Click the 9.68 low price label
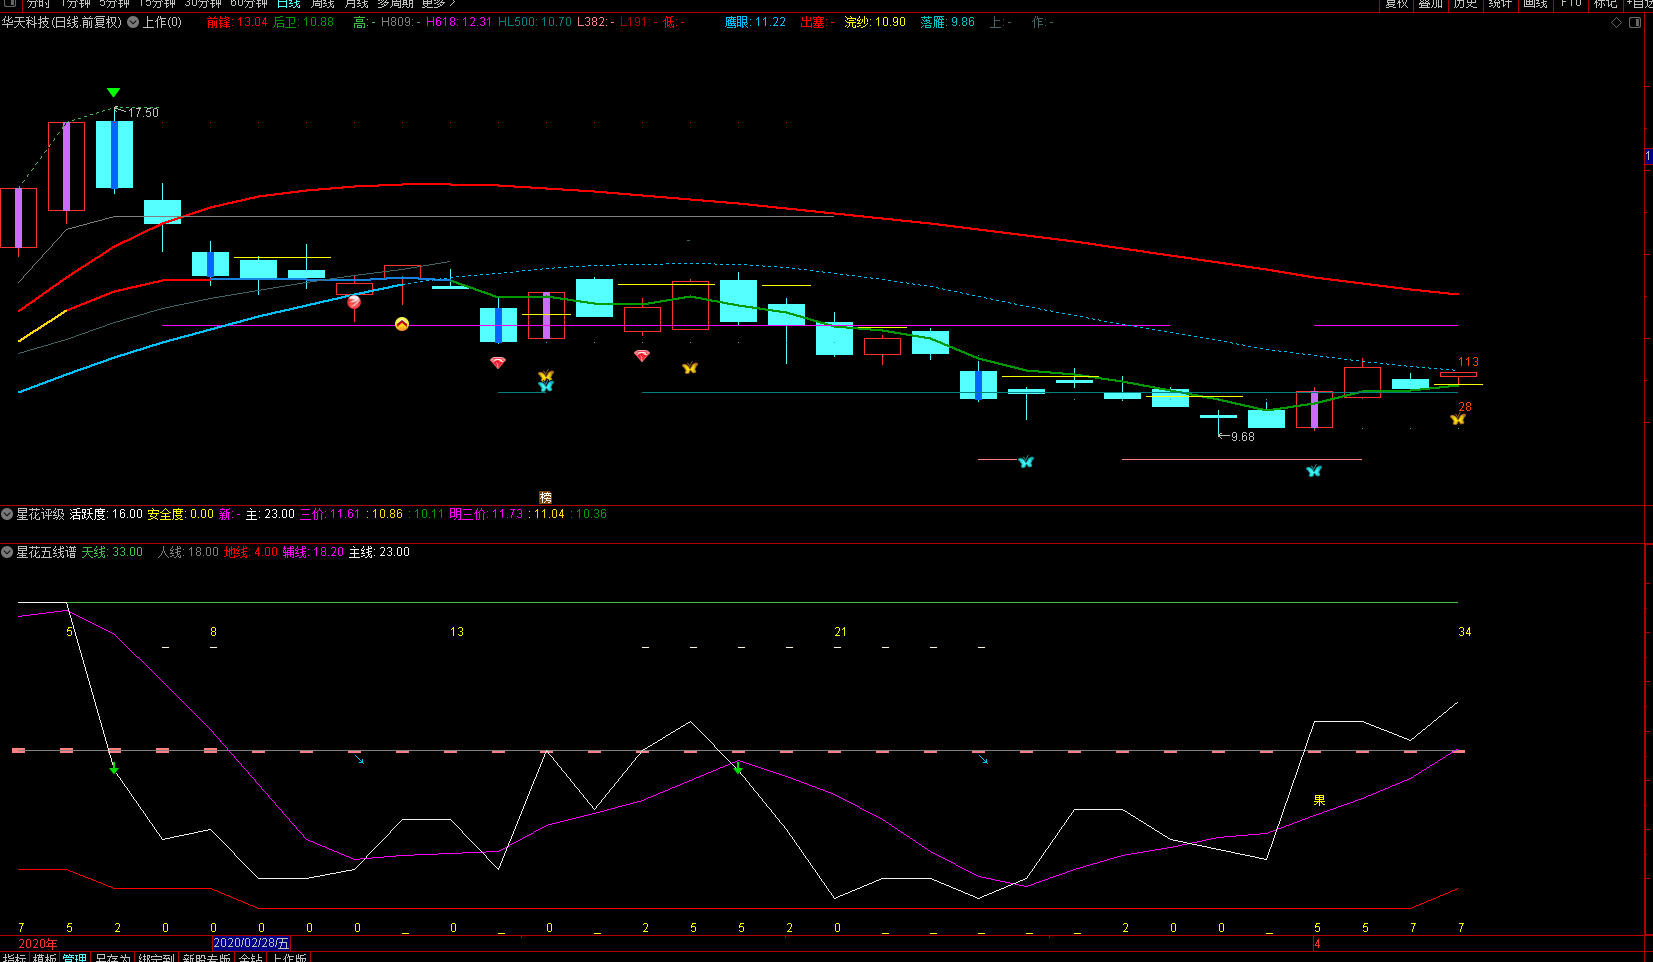This screenshot has width=1653, height=962. coord(1242,437)
